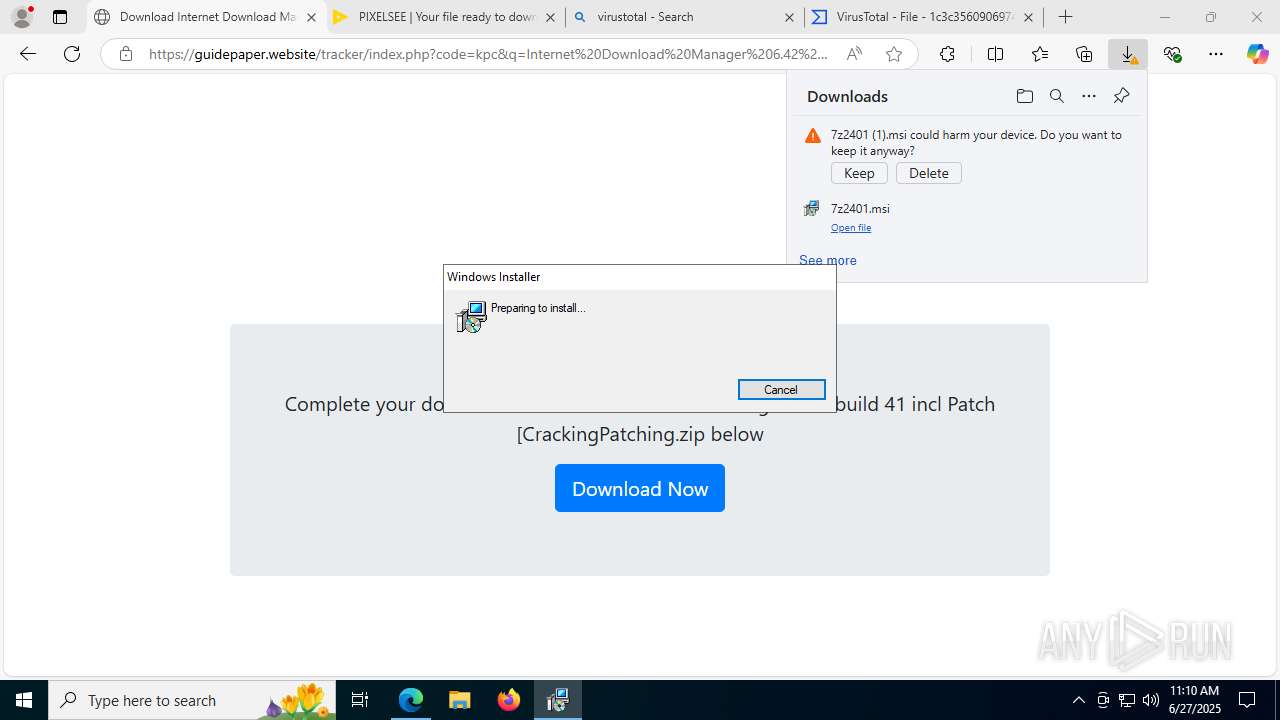Click the 7z2401.msi file icon
Image resolution: width=1280 pixels, height=720 pixels.
812,209
